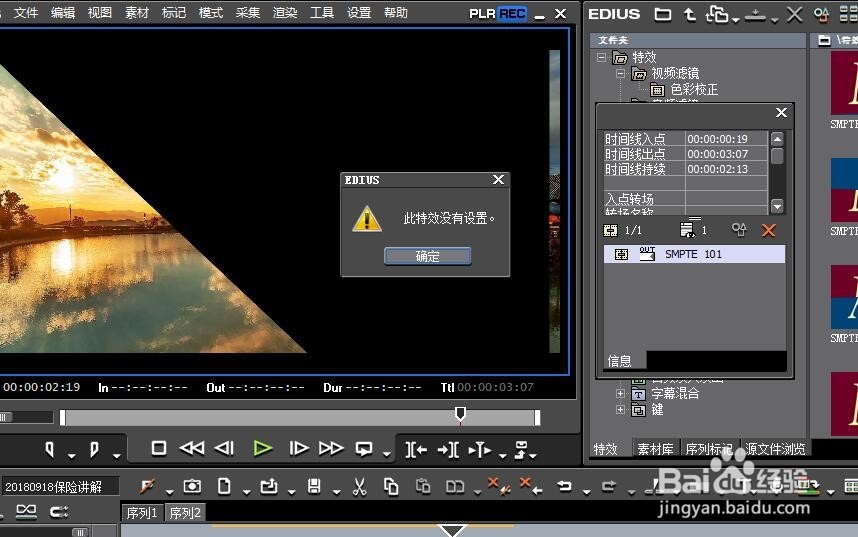Open the 设置 menu
Image resolution: width=858 pixels, height=537 pixels.
359,13
